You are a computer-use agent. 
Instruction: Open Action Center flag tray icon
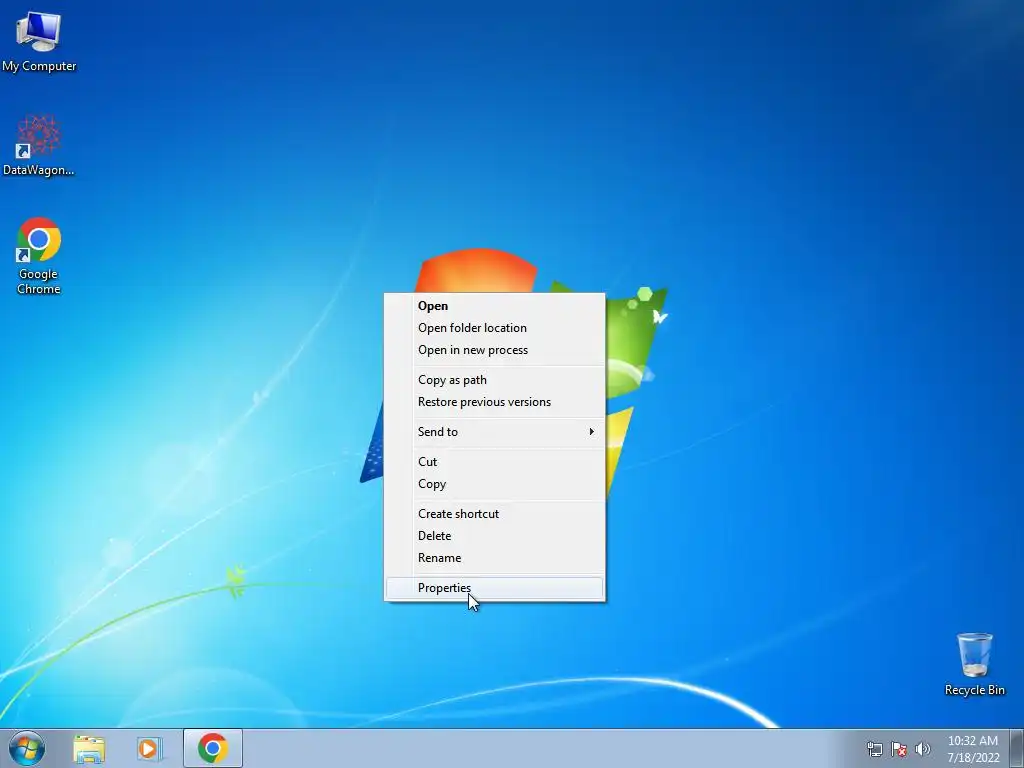899,749
